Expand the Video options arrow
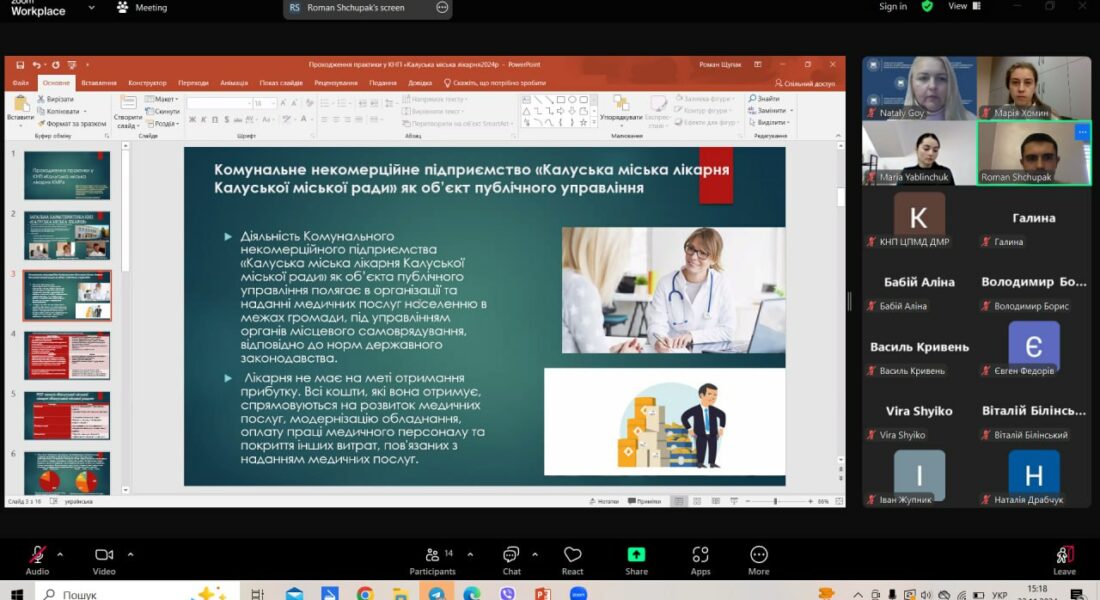The image size is (1100, 600). (130, 553)
